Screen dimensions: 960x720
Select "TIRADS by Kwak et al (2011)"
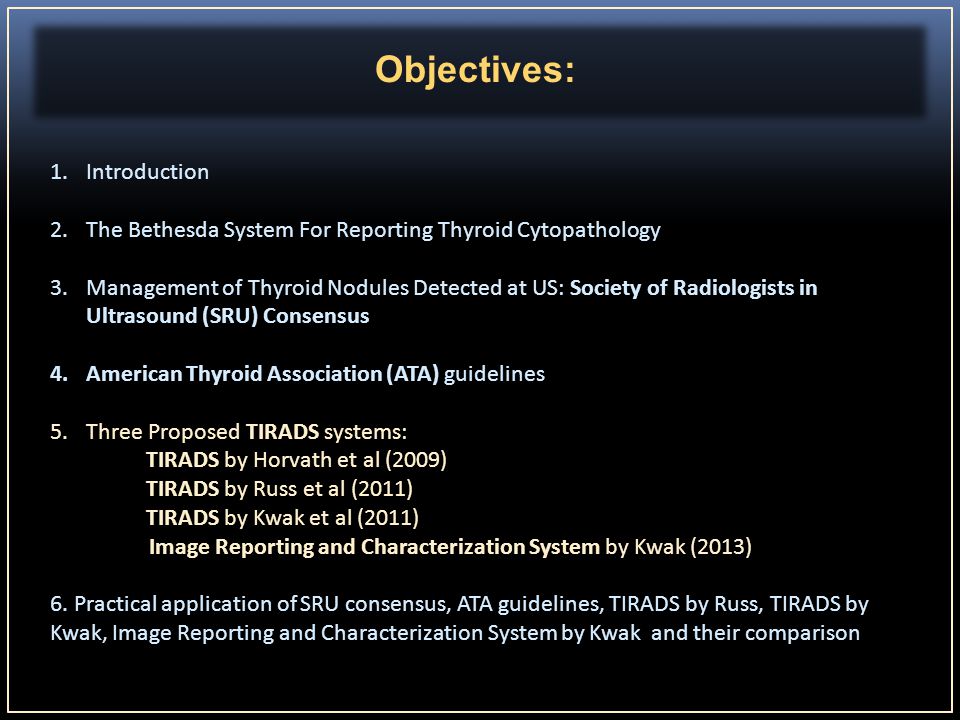tap(282, 518)
